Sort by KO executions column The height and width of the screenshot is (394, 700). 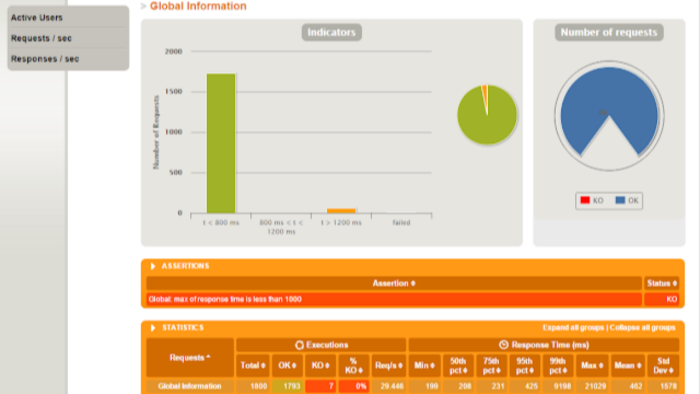[x=320, y=365]
